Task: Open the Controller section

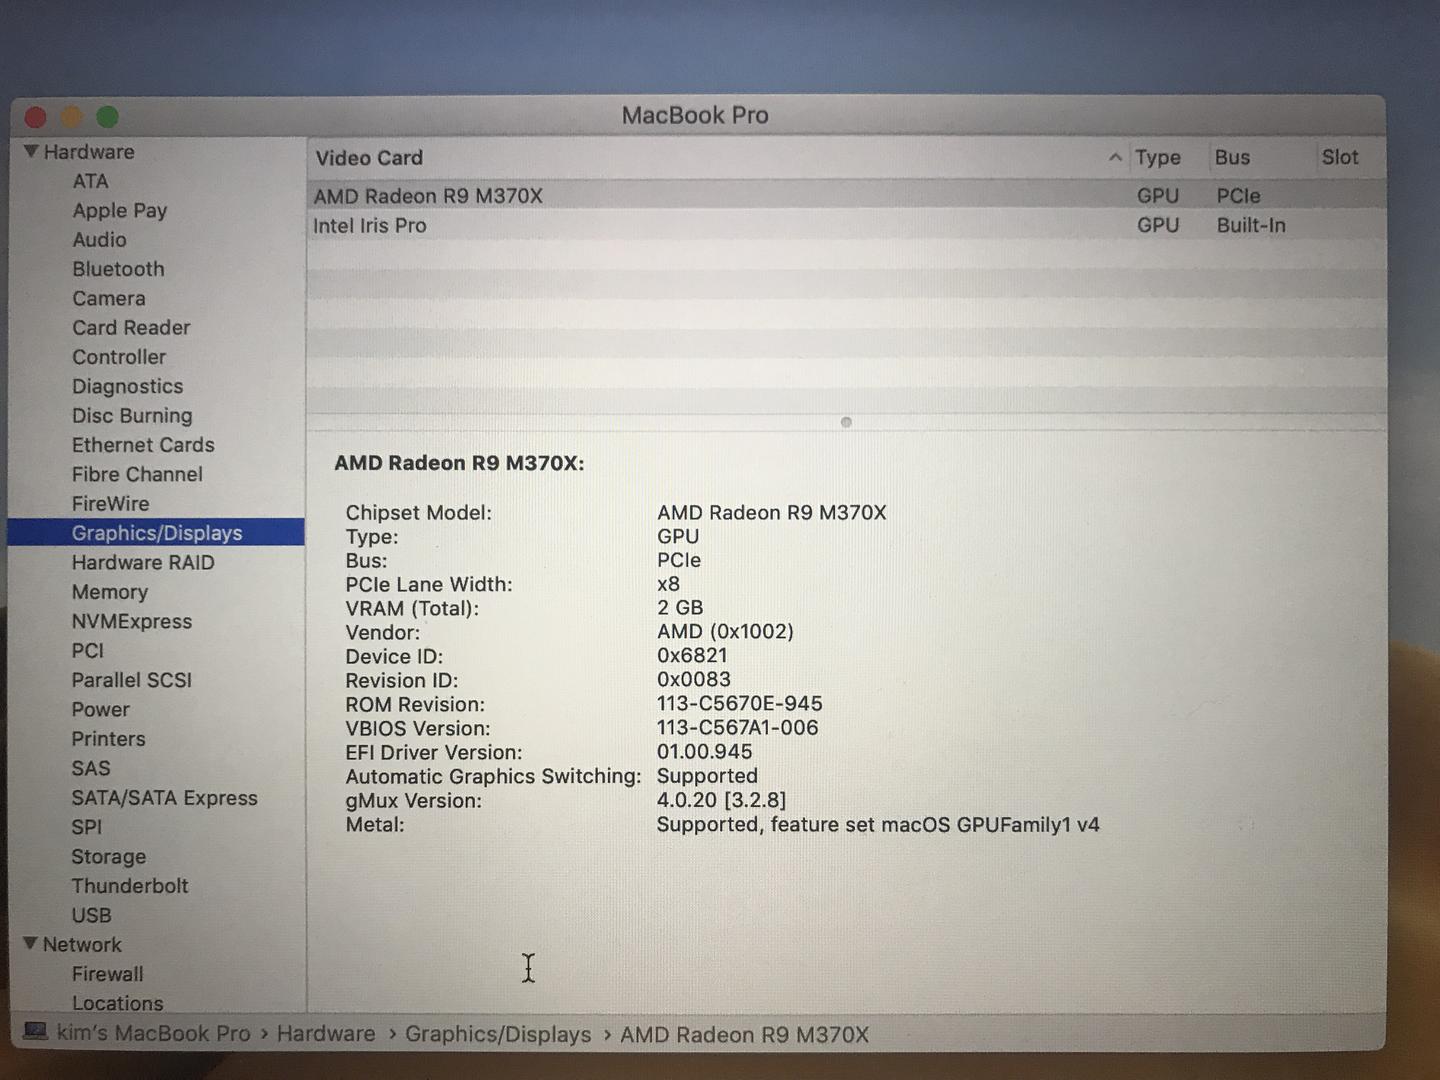Action: (x=119, y=357)
